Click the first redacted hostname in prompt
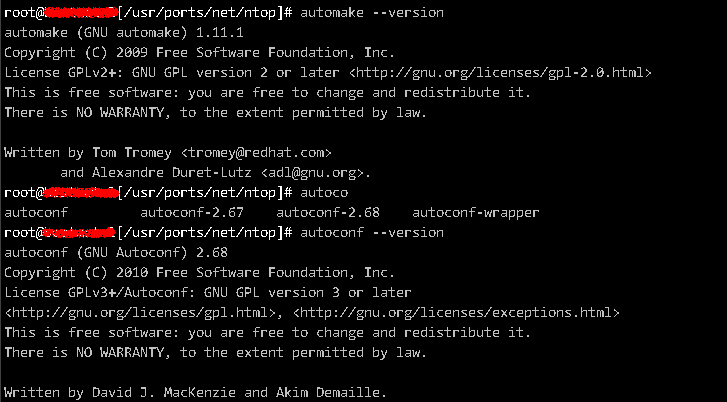Screen dimensions: 727x402 point(81,13)
